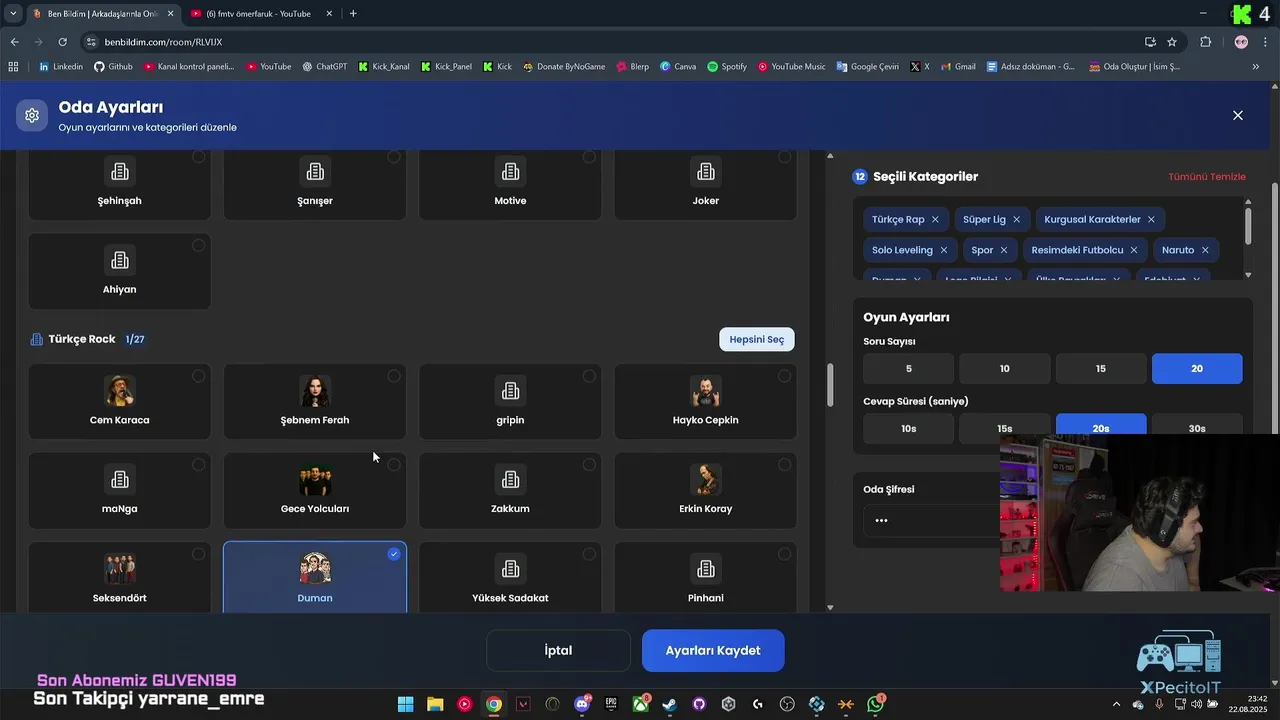The height and width of the screenshot is (720, 1280).
Task: Remove the Naruto category chip
Action: 1205,250
